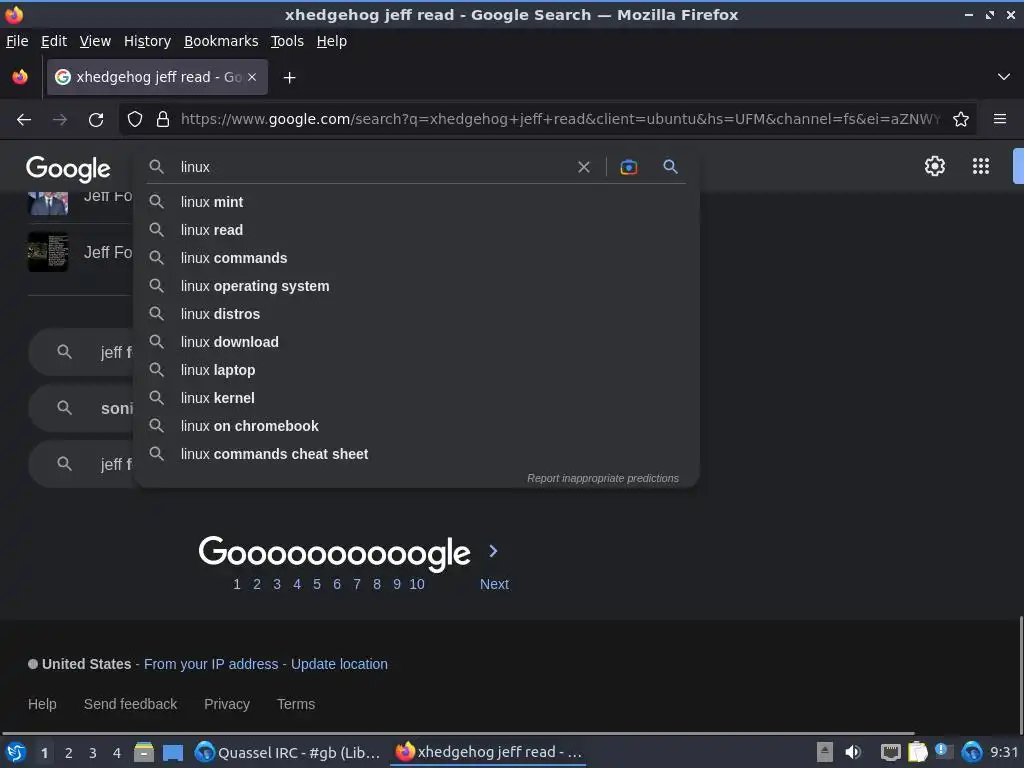Expand the list all tabs chevron
1024x768 pixels.
(1004, 77)
